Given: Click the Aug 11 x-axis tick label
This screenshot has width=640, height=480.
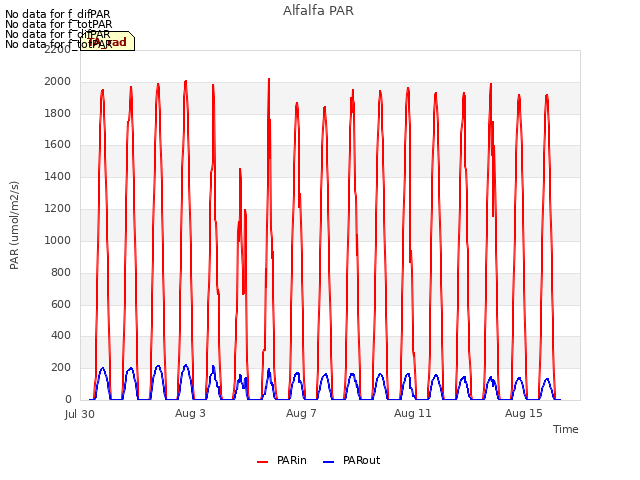Looking at the screenshot, I should (412, 413).
